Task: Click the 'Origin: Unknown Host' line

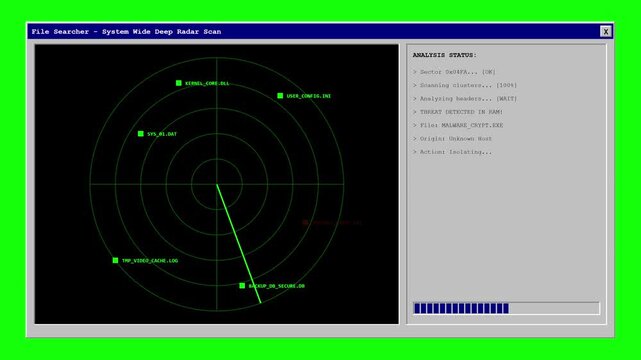Action: pyautogui.click(x=453, y=139)
